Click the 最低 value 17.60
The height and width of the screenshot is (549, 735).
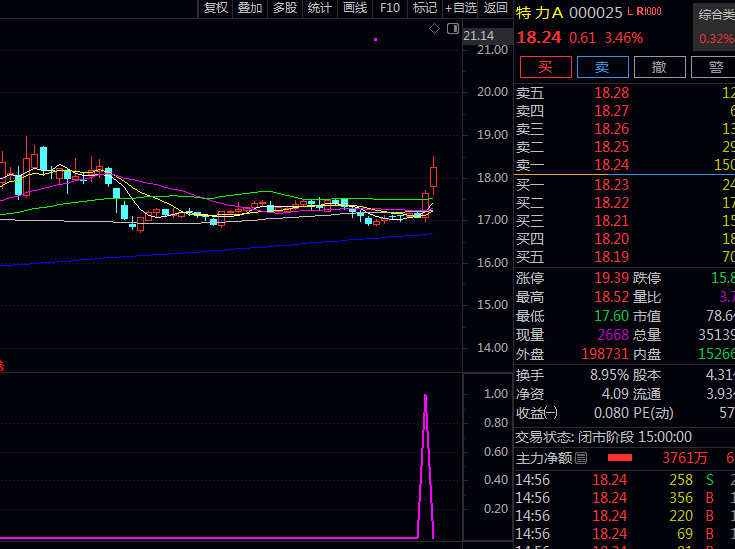pyautogui.click(x=611, y=316)
